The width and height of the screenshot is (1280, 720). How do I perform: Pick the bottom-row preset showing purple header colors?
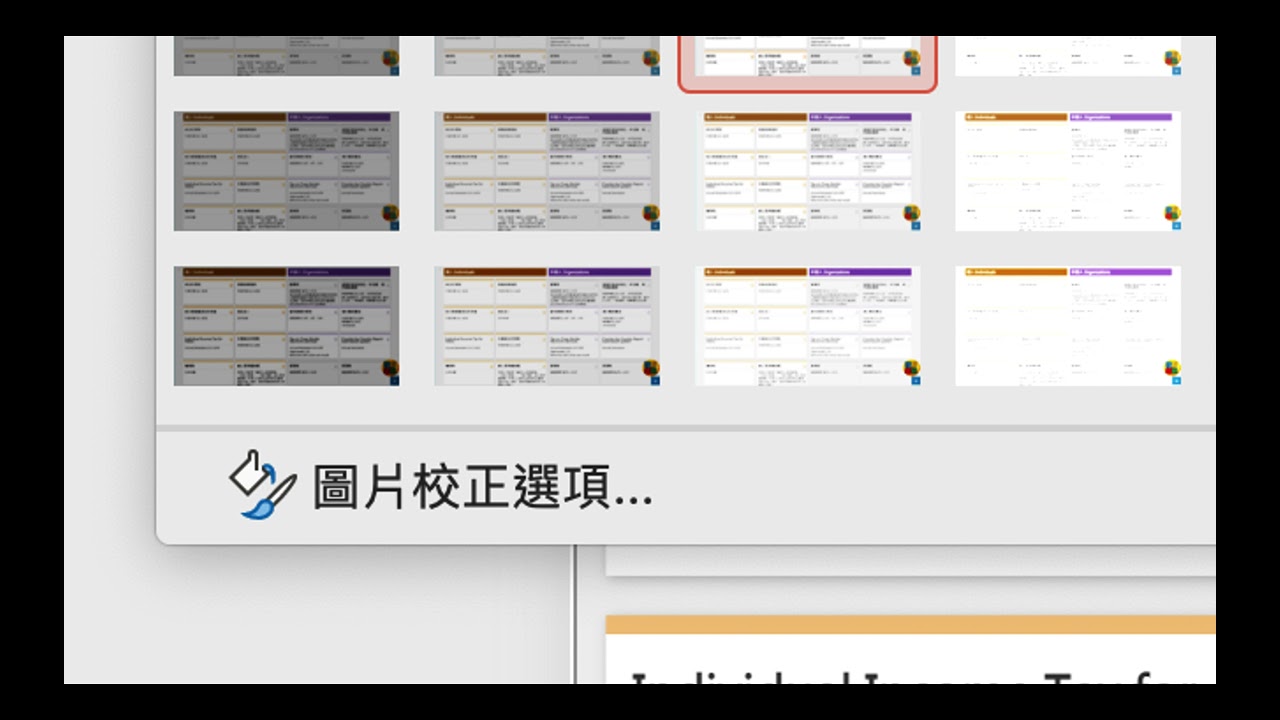(x=807, y=325)
